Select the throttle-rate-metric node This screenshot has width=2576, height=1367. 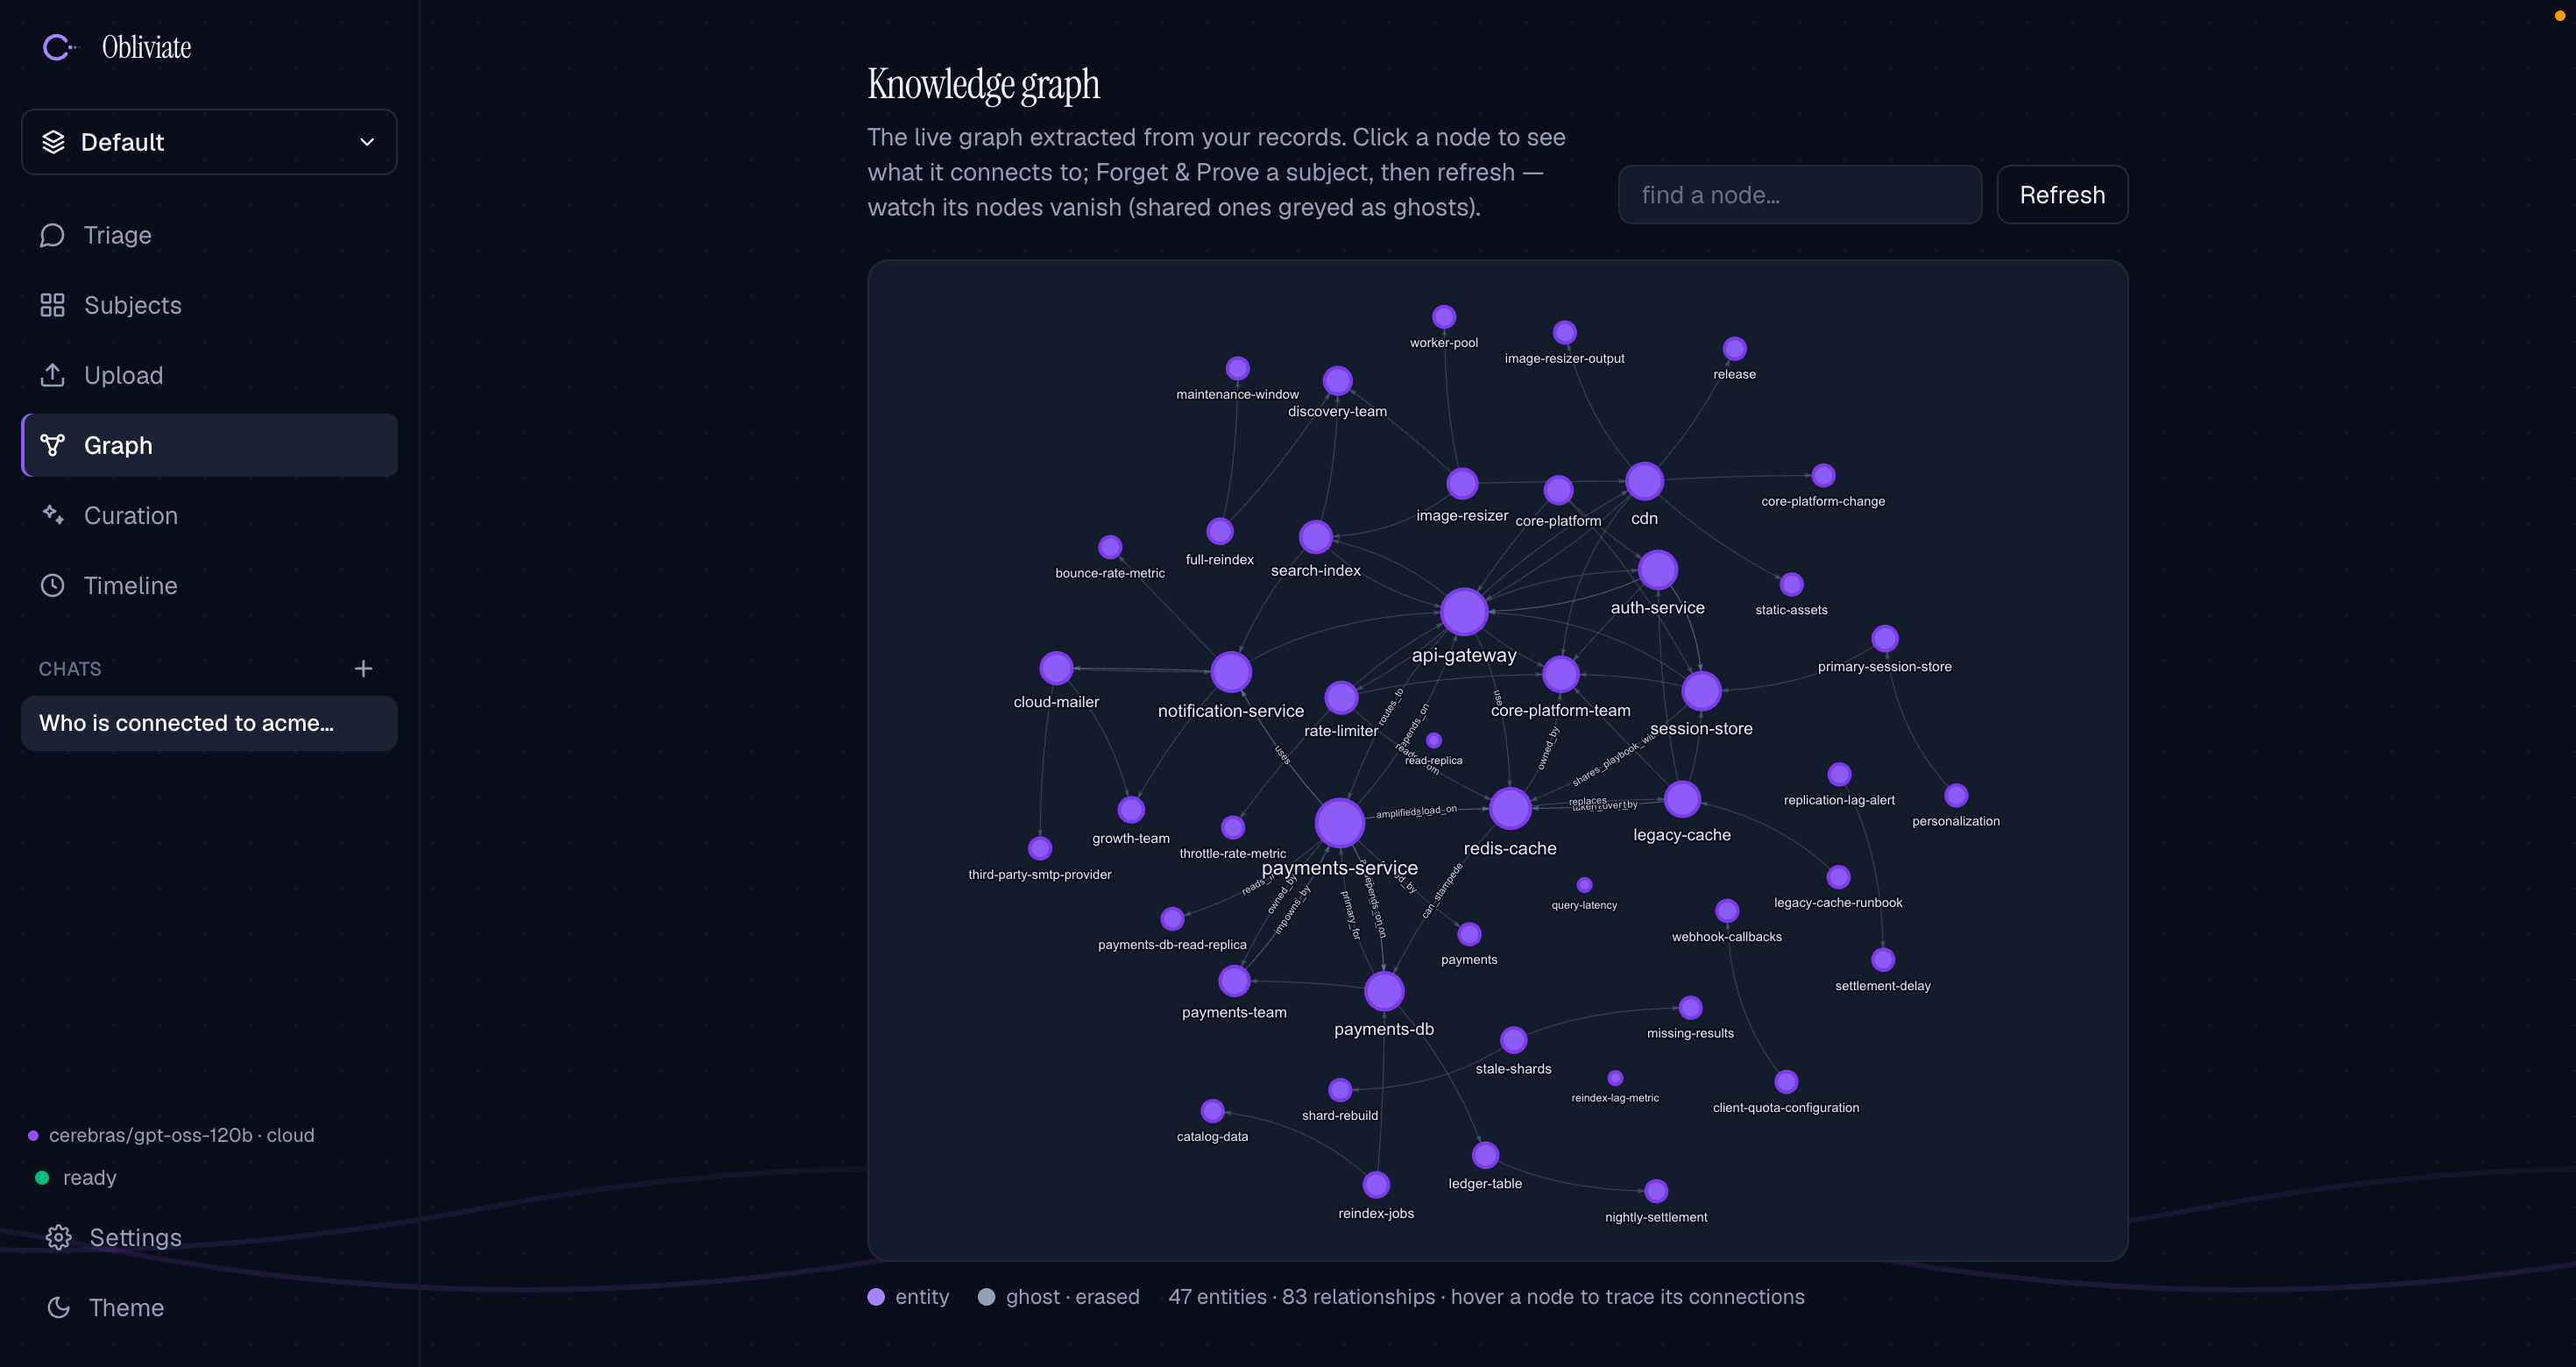[1233, 828]
